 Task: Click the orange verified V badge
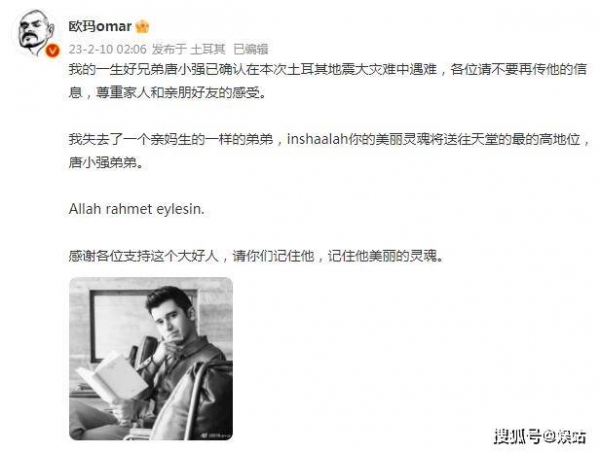[52, 51]
